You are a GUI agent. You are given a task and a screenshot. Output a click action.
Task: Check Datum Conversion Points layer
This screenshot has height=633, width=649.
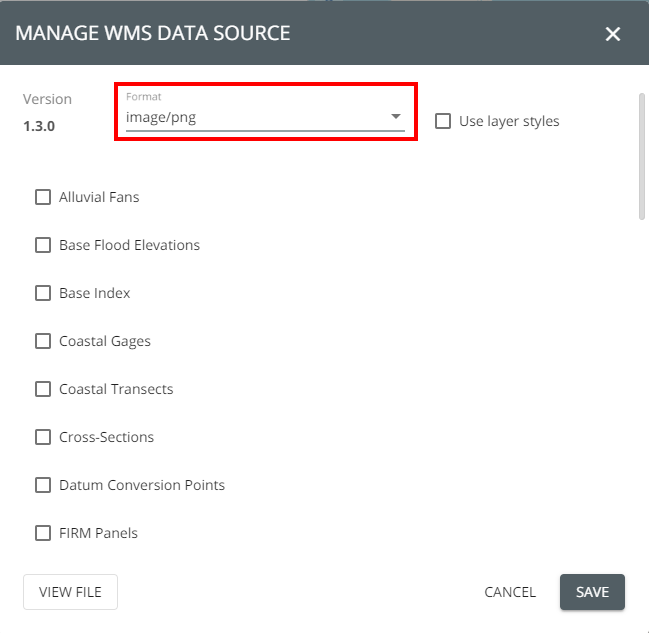(x=43, y=485)
